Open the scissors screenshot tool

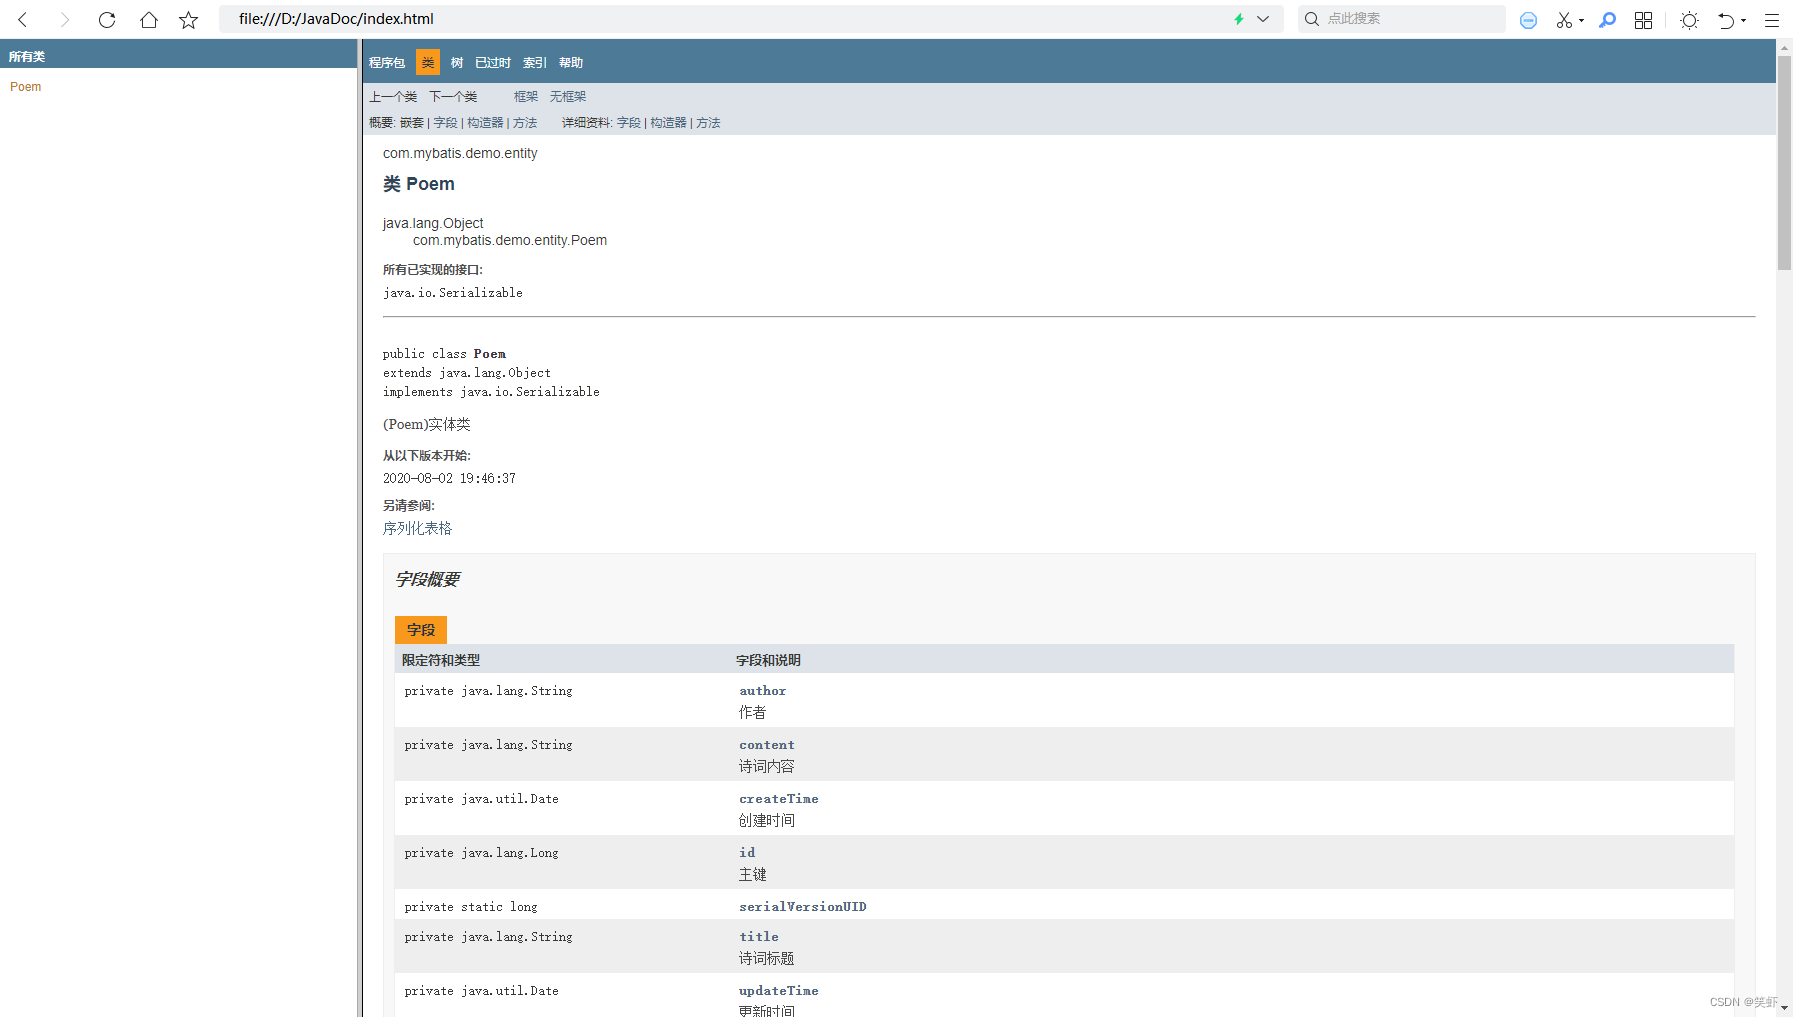pyautogui.click(x=1563, y=19)
